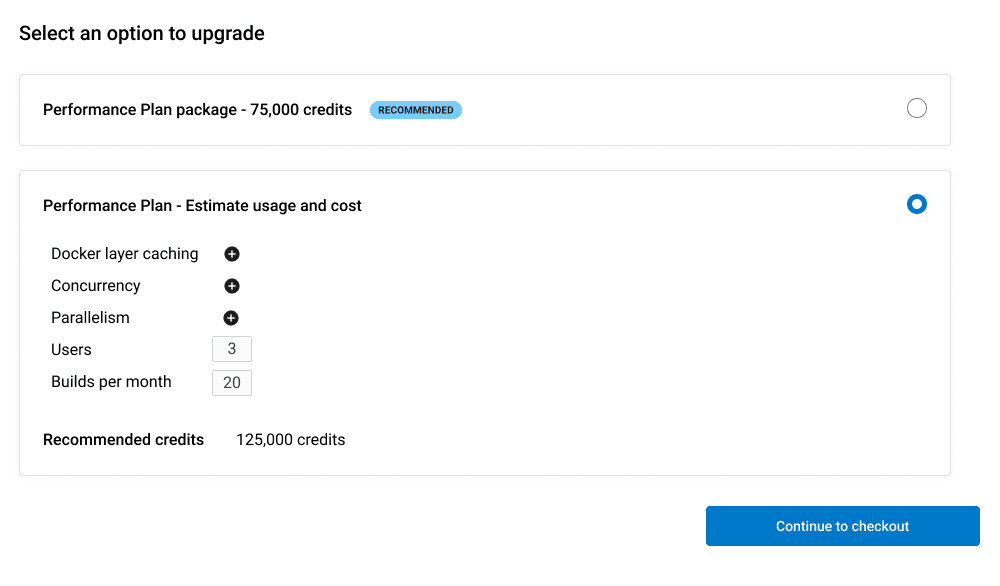The image size is (1000, 586).
Task: Click the Docker layer caching label
Action: 125,254
